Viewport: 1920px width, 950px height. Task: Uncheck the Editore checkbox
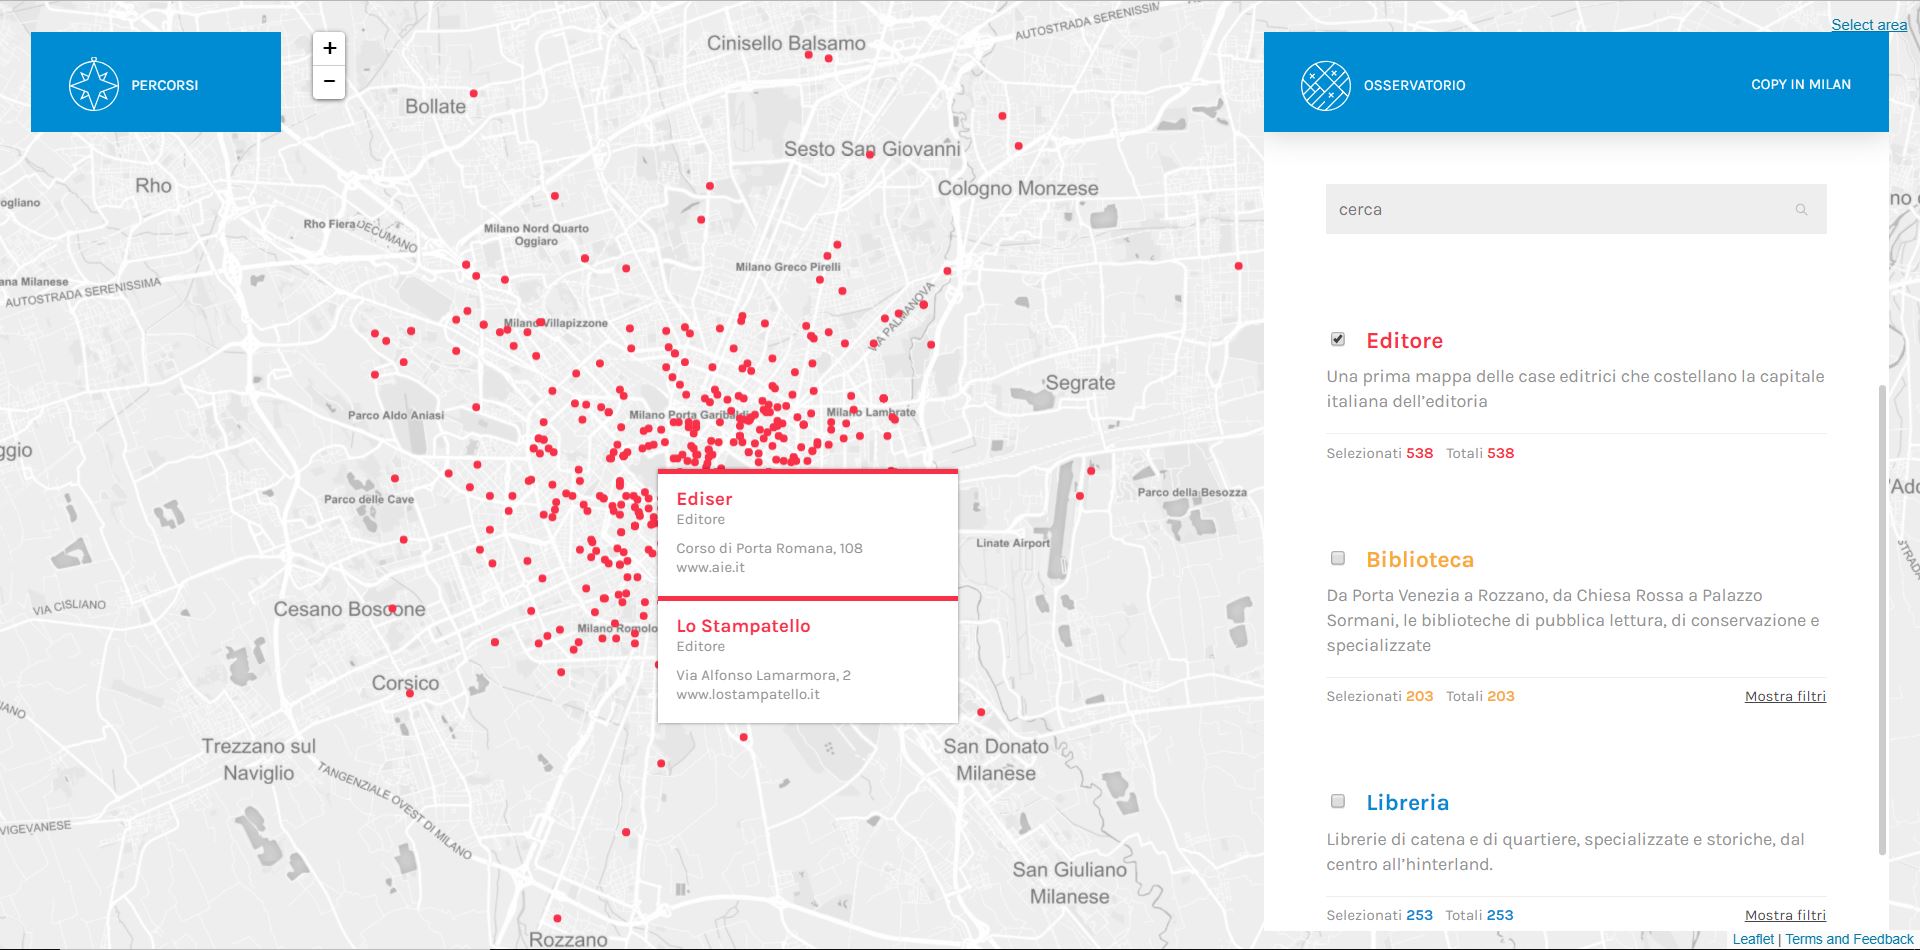click(x=1338, y=339)
